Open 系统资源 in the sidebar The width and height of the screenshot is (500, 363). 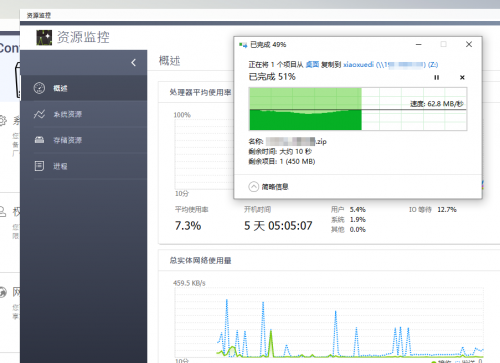[x=83, y=114]
